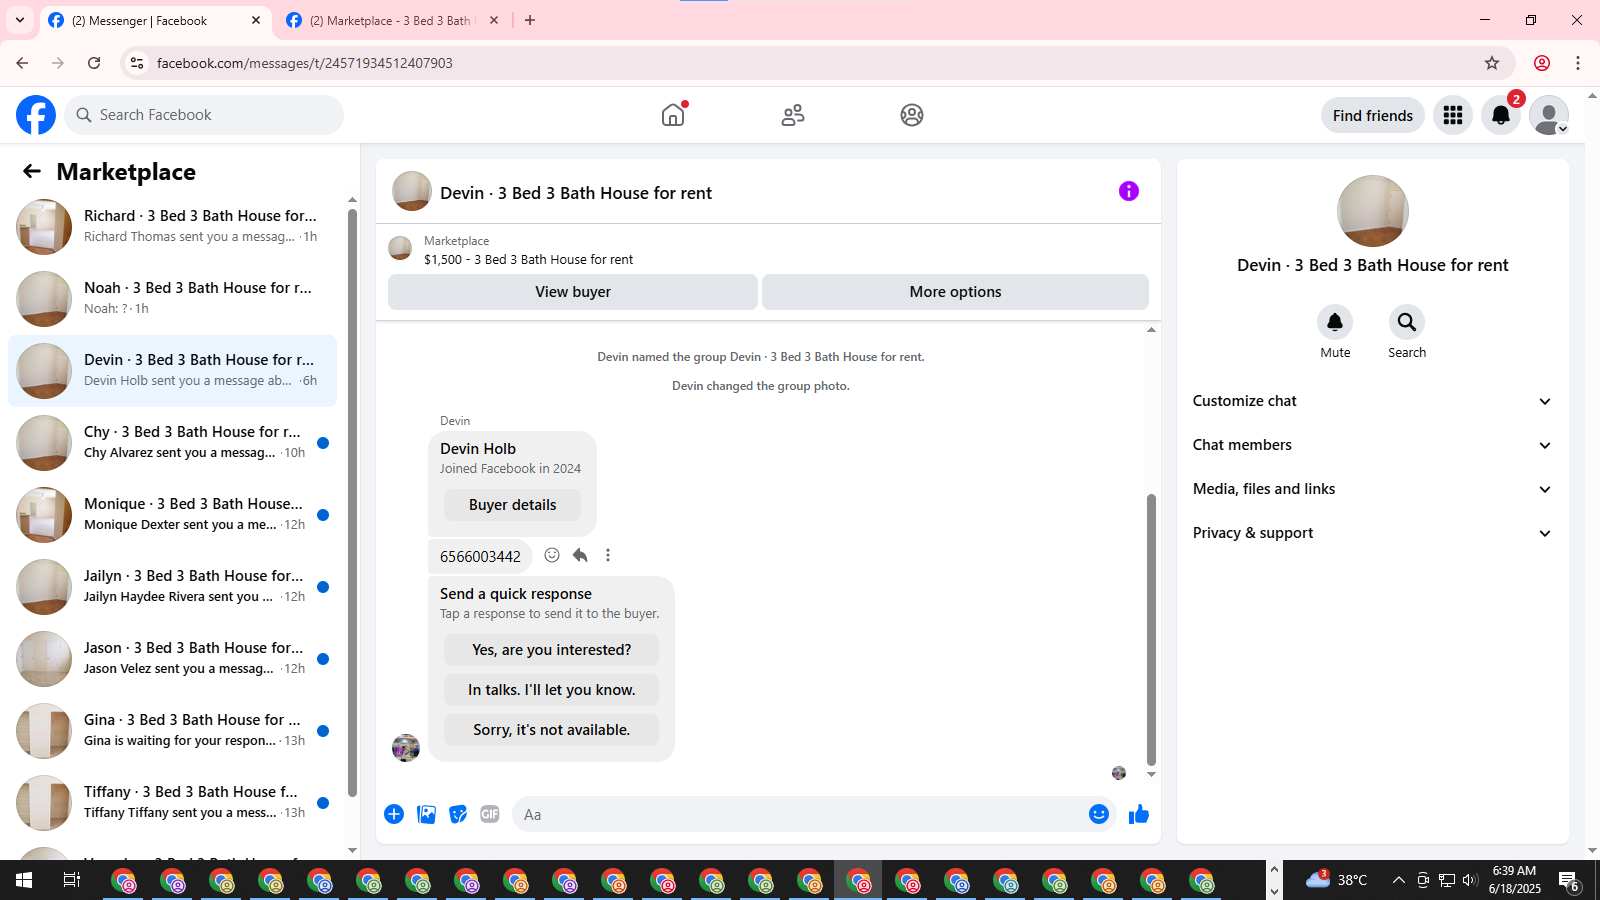The width and height of the screenshot is (1600, 900).
Task: Open the Facebook logo home link
Action: [x=36, y=115]
